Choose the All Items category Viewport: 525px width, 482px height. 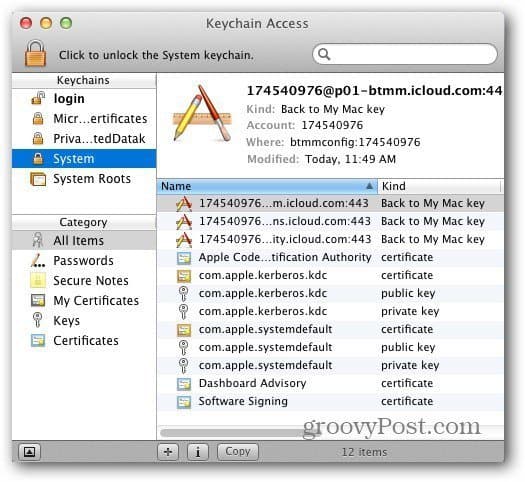point(84,240)
